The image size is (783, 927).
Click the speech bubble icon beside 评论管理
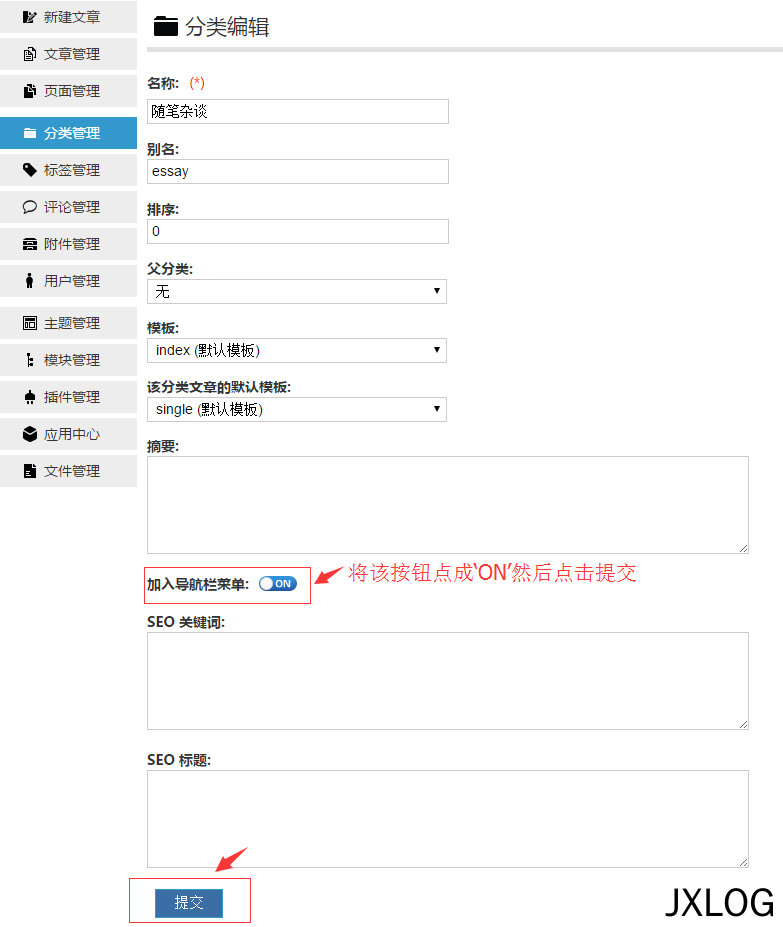click(30, 207)
